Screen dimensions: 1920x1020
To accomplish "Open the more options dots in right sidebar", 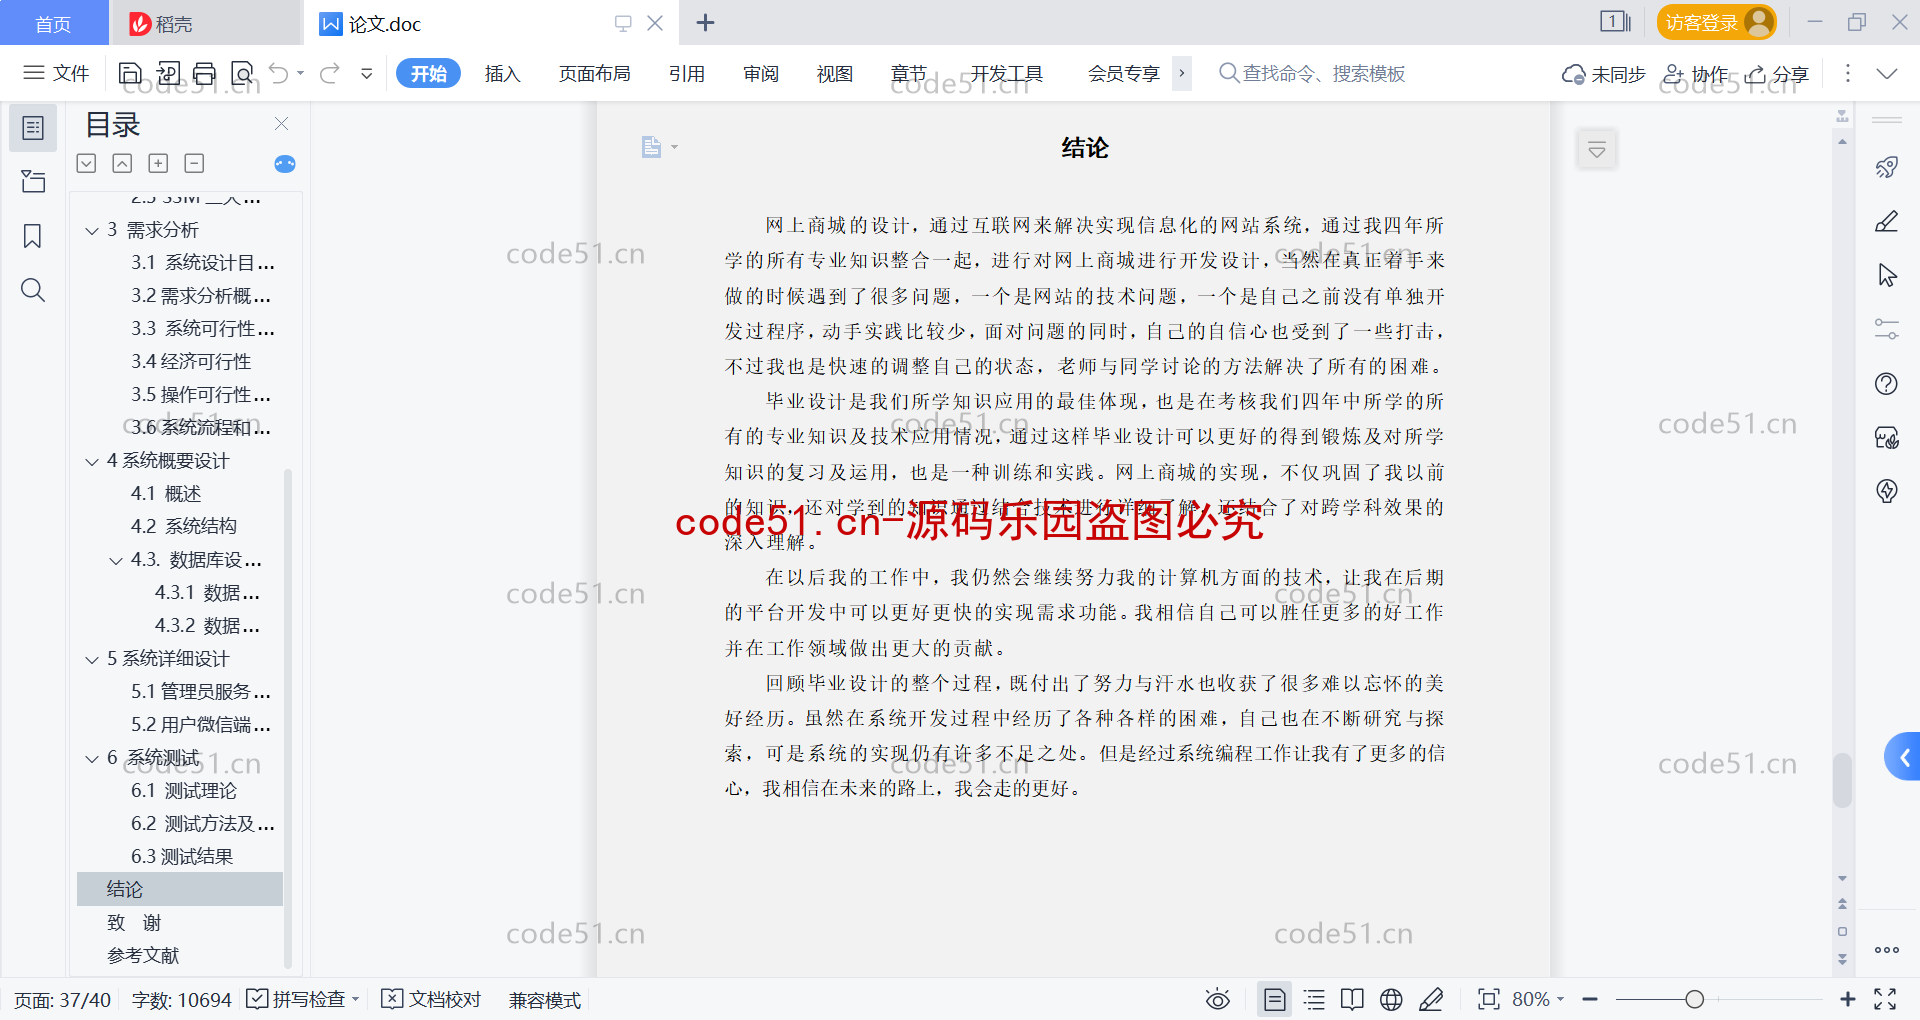I will (x=1886, y=950).
